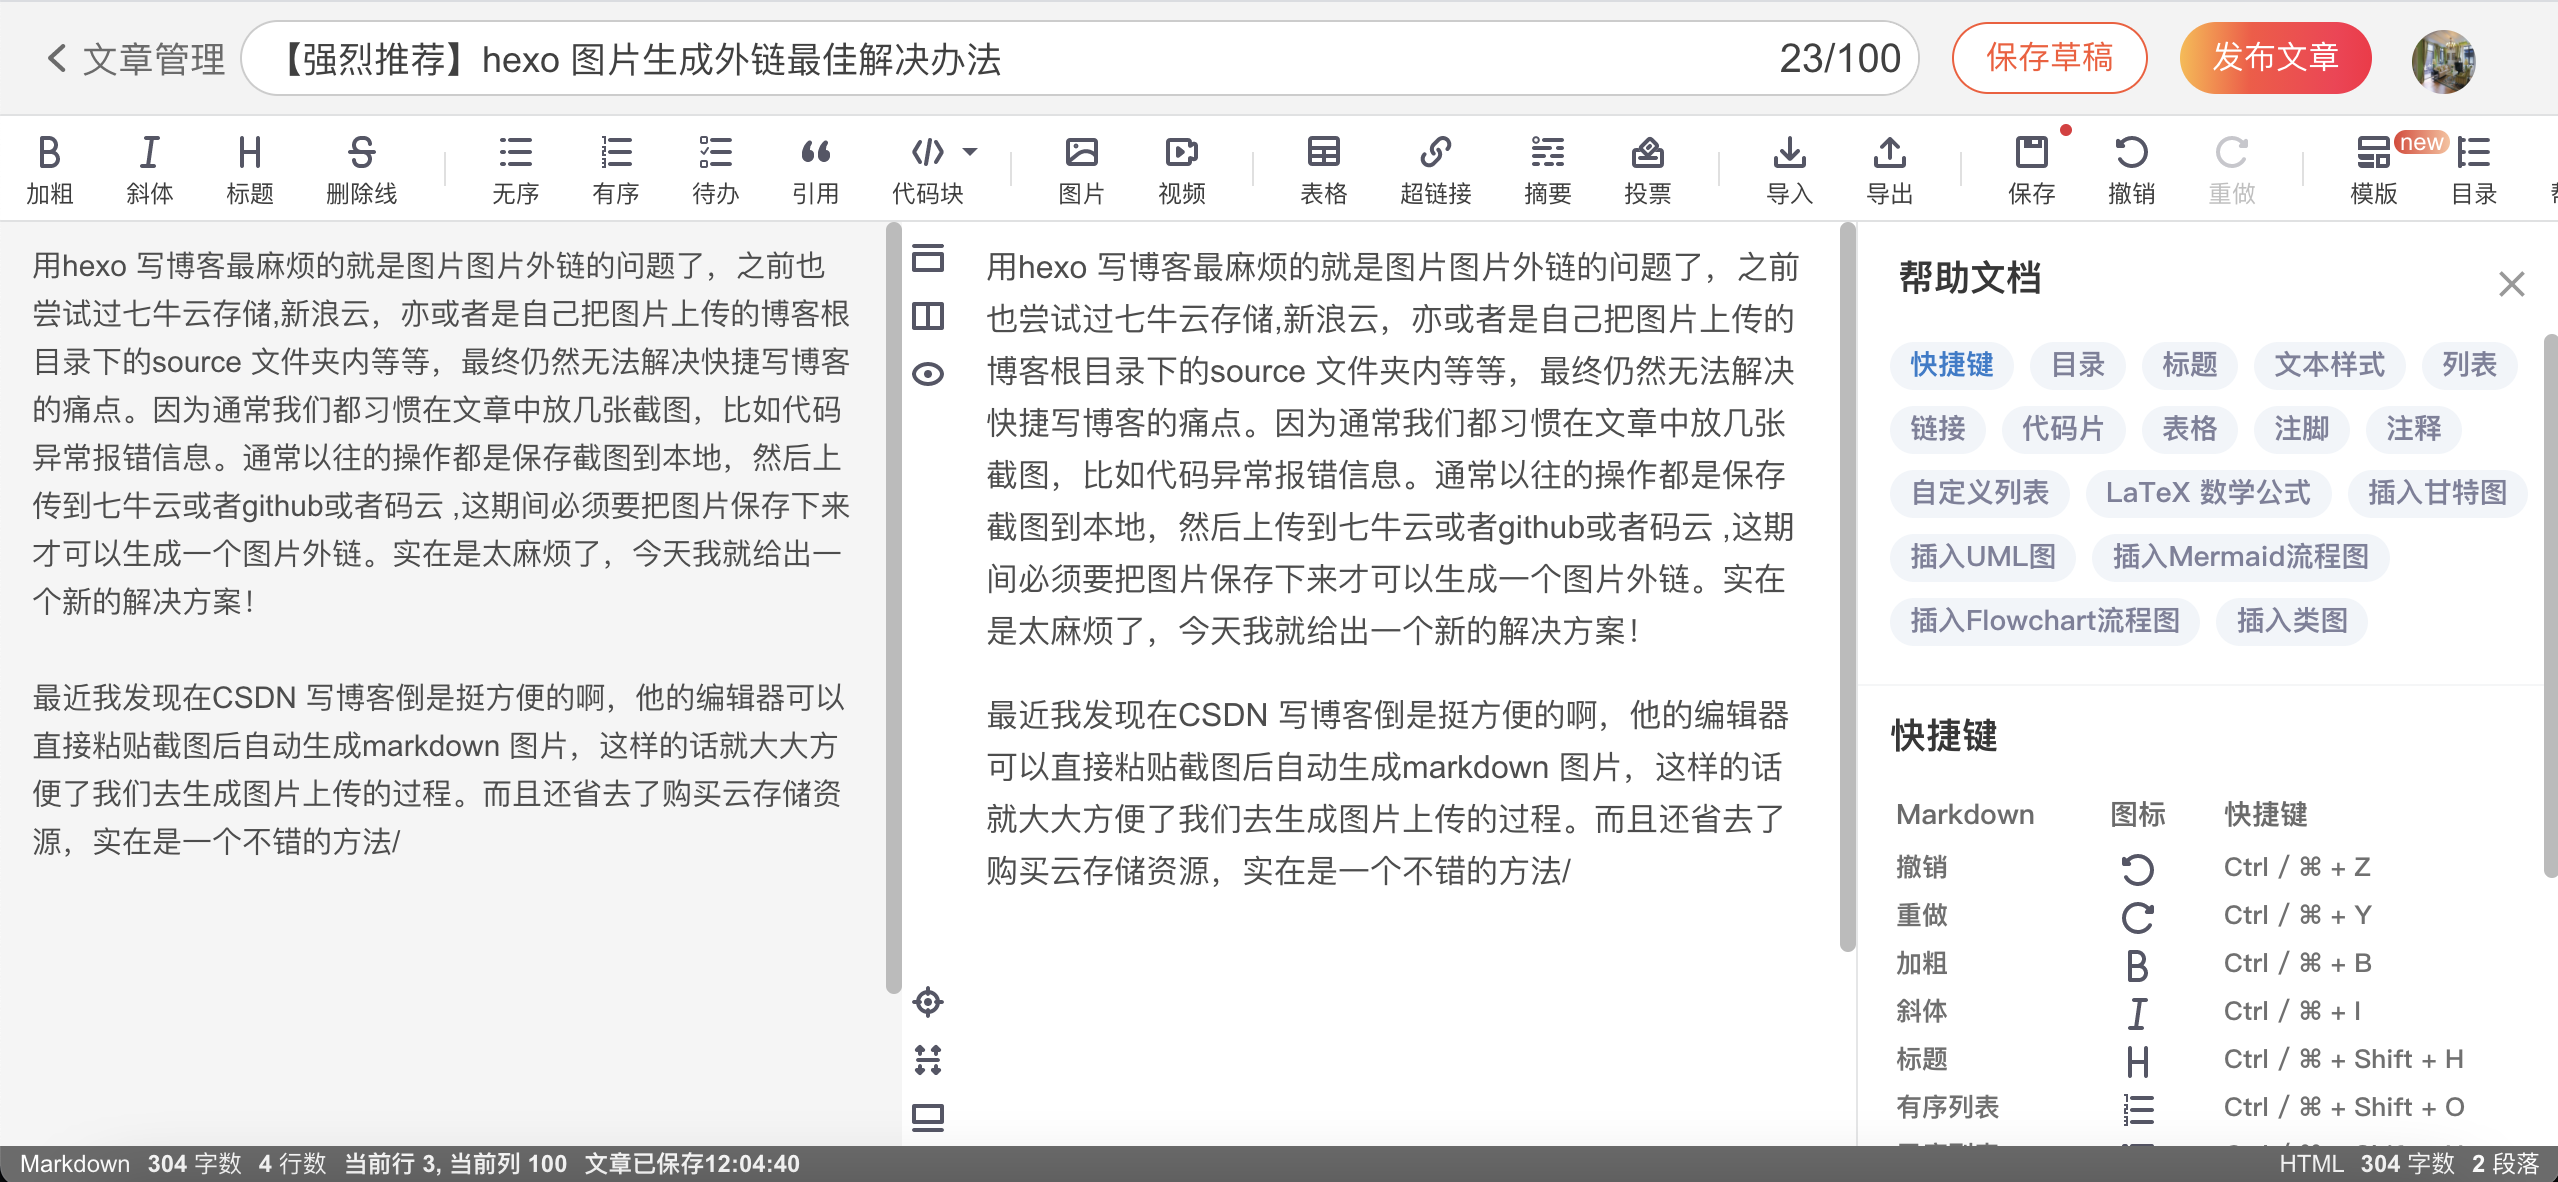The image size is (2558, 1182).
Task: Undo the last edit
Action: [2133, 167]
